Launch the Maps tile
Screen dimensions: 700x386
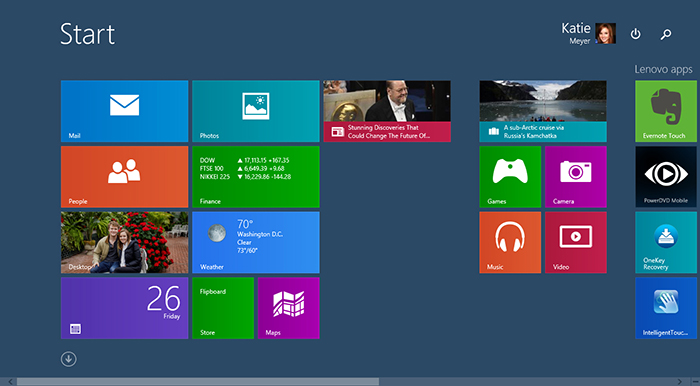tap(289, 308)
